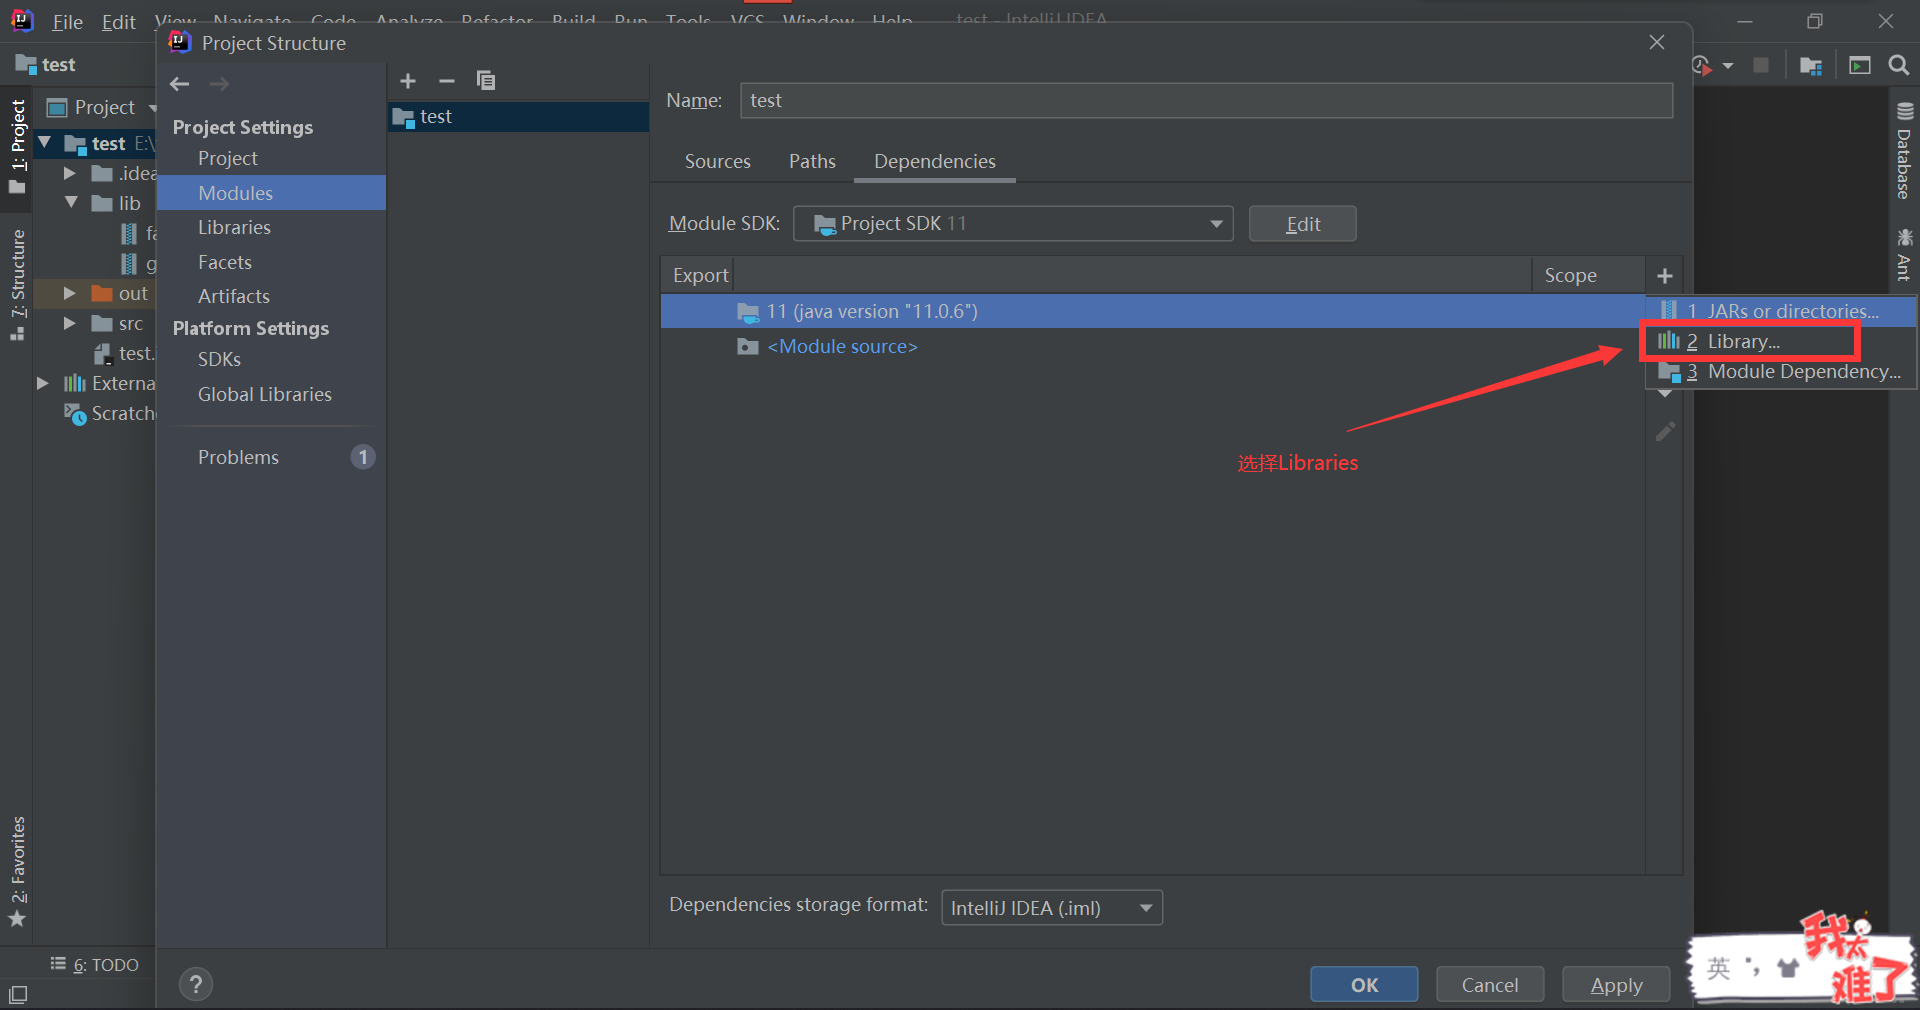Select SDKs under Platform Settings
1920x1010 pixels.
[x=271, y=360]
